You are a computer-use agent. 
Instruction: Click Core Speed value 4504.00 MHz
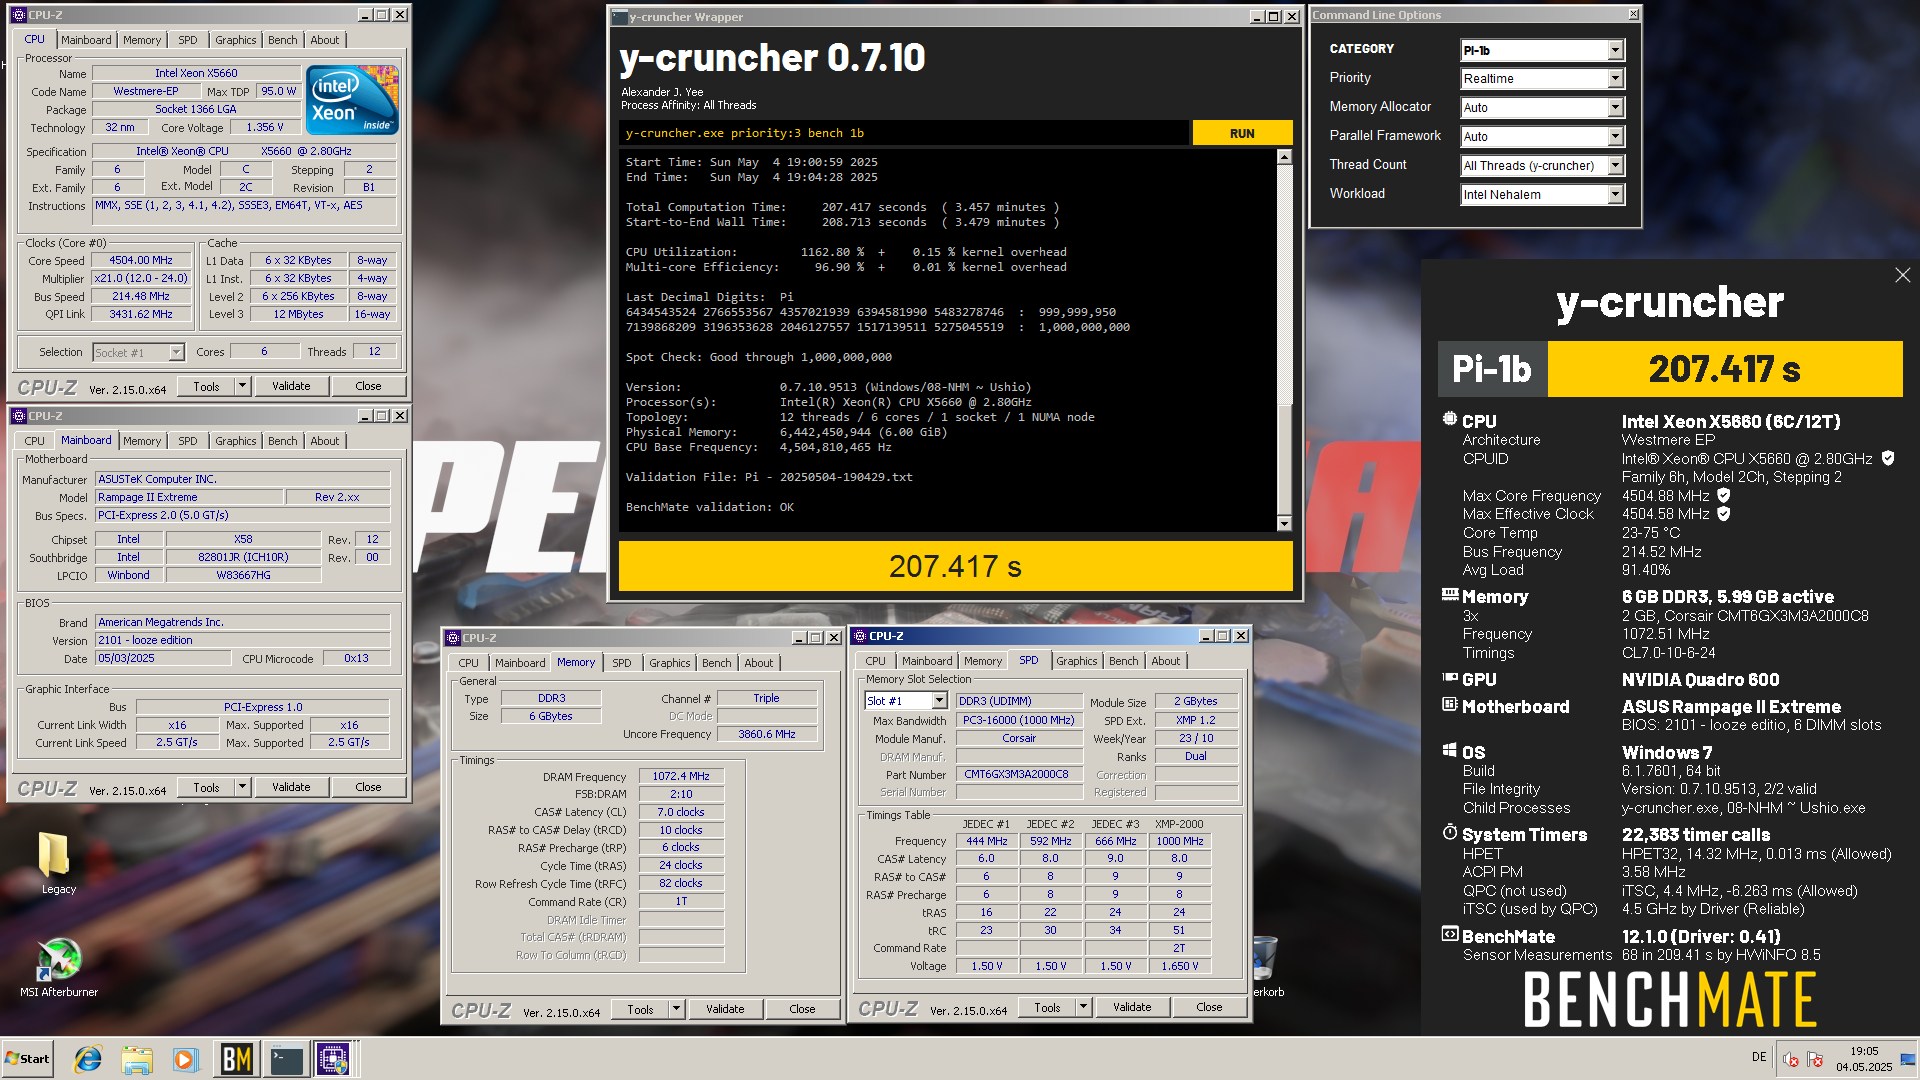pyautogui.click(x=141, y=260)
